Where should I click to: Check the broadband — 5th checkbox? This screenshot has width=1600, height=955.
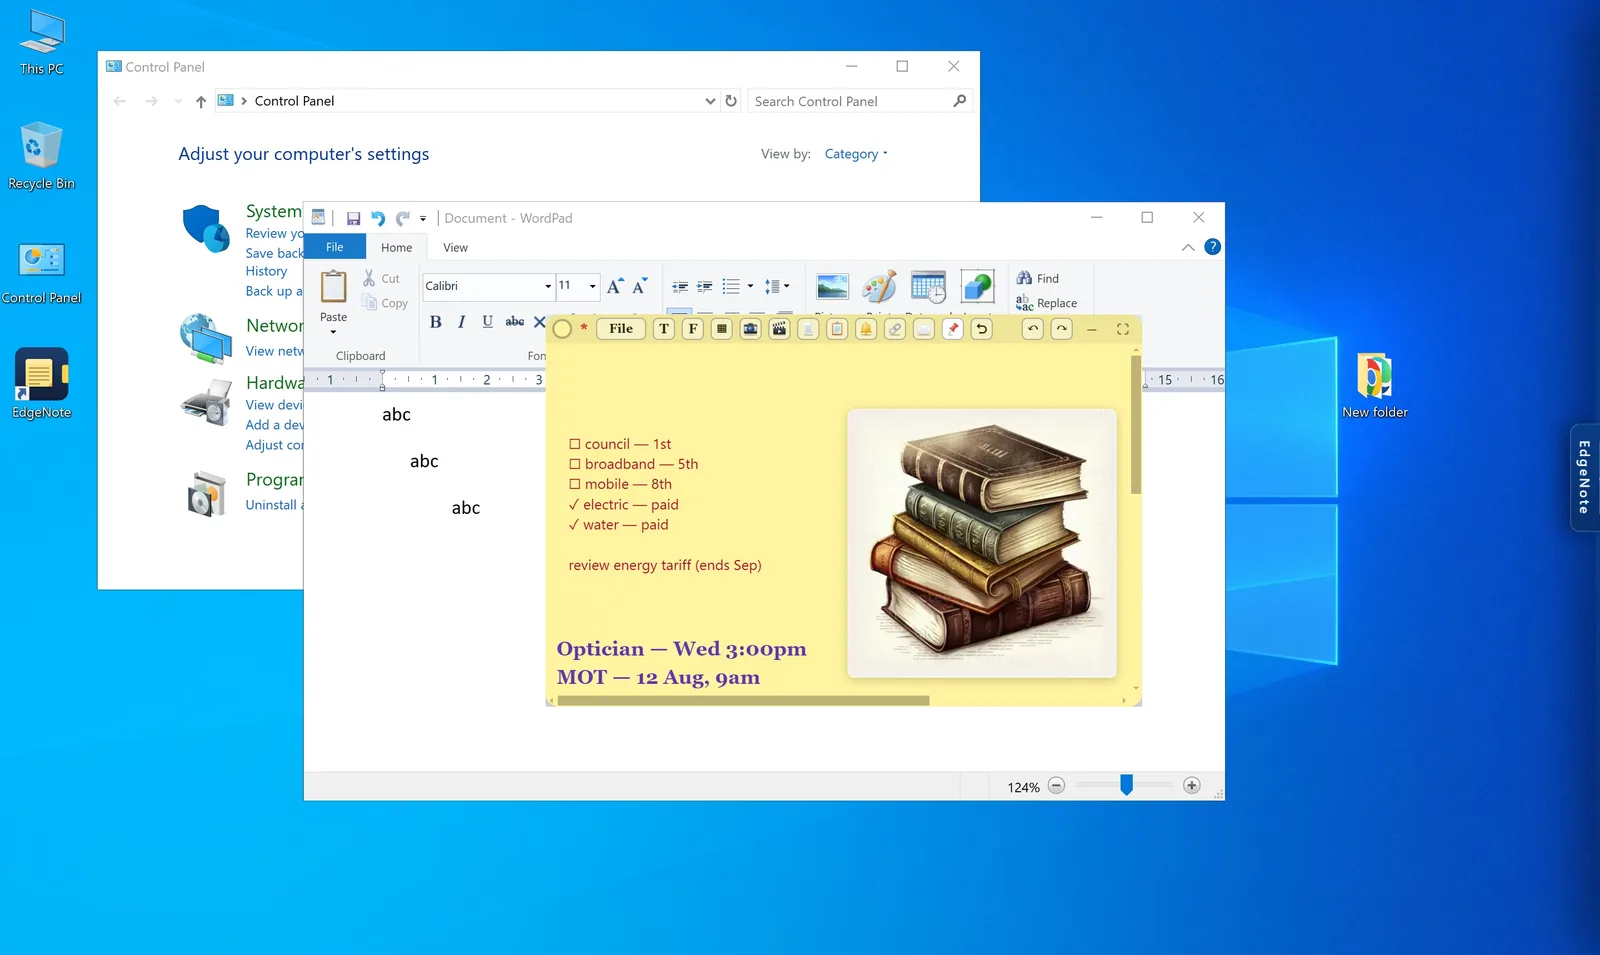(x=575, y=464)
